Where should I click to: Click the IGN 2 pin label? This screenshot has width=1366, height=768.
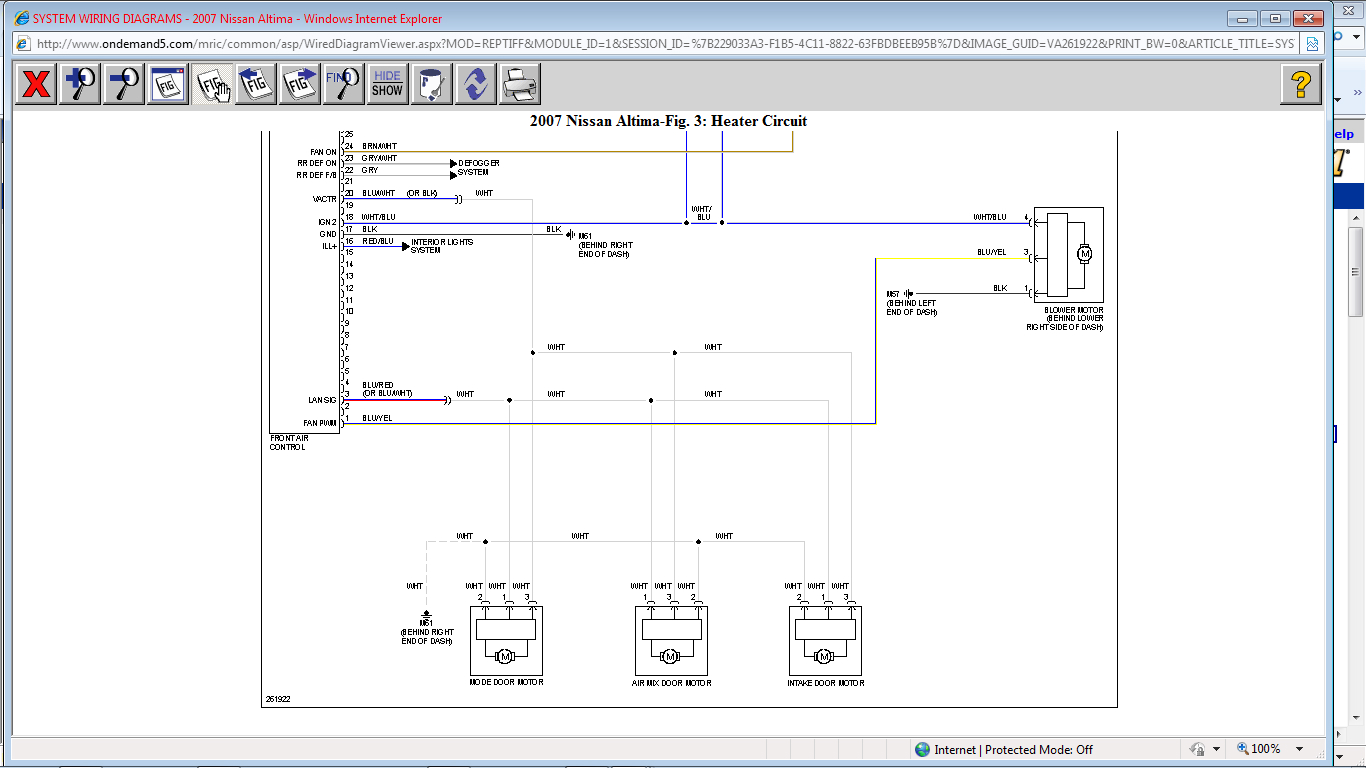(325, 222)
